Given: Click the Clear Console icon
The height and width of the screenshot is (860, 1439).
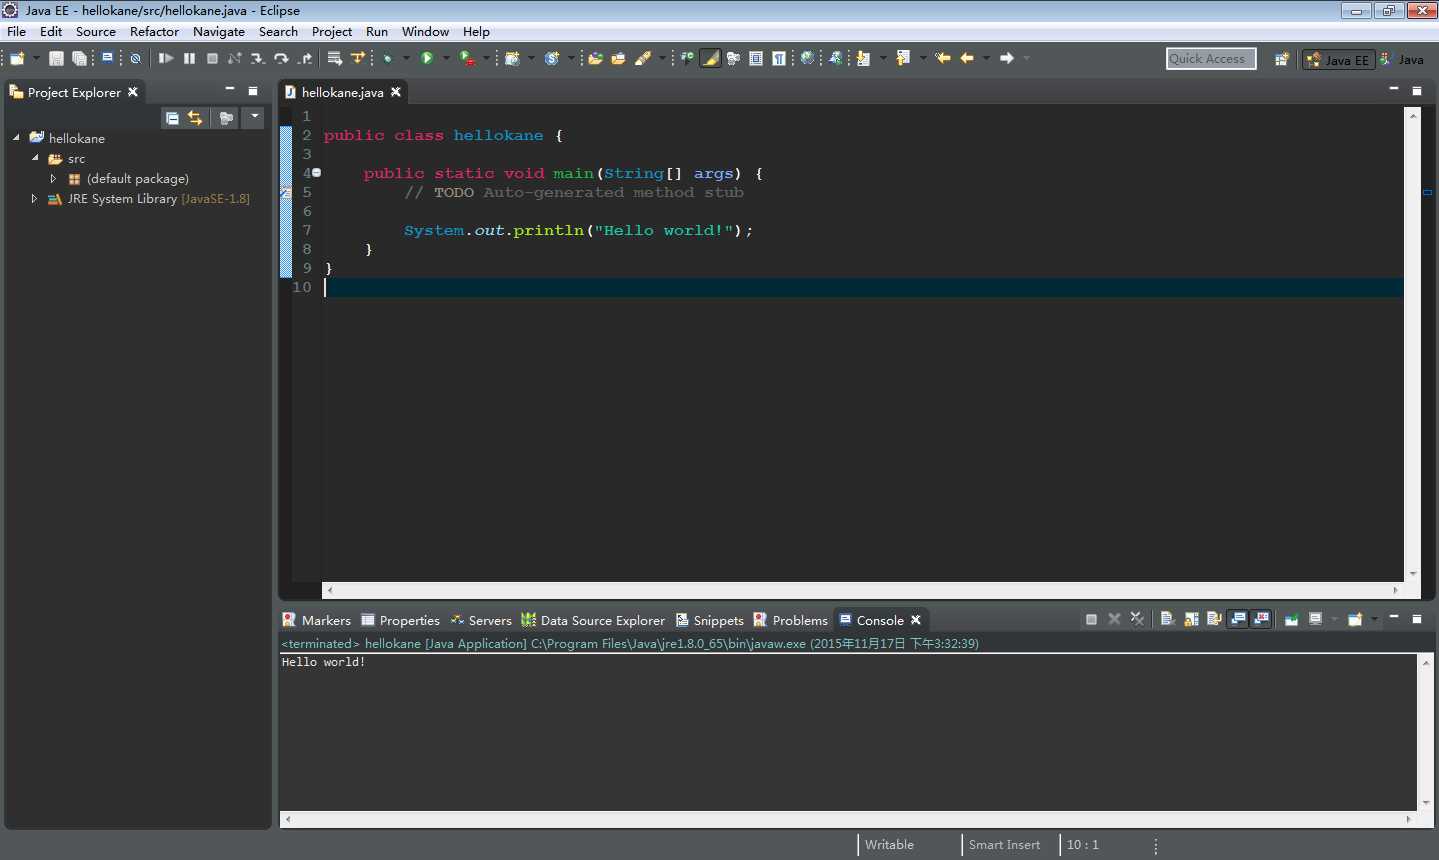Looking at the screenshot, I should tap(1167, 620).
